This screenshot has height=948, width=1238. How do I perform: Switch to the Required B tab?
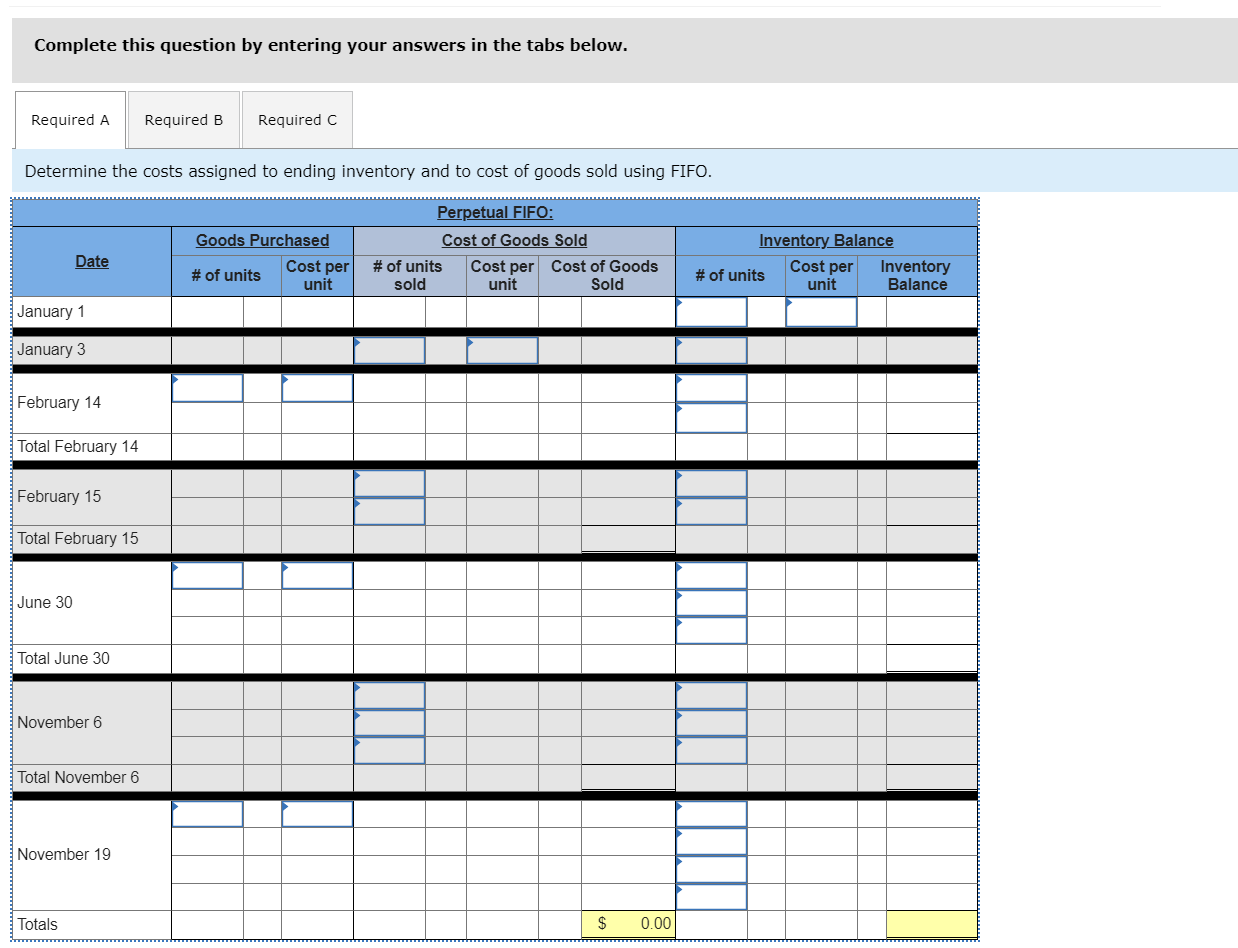(183, 119)
